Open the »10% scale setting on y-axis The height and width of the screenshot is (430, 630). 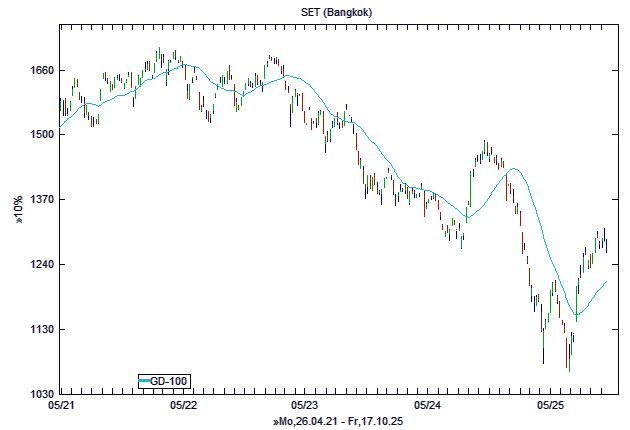(x=18, y=209)
